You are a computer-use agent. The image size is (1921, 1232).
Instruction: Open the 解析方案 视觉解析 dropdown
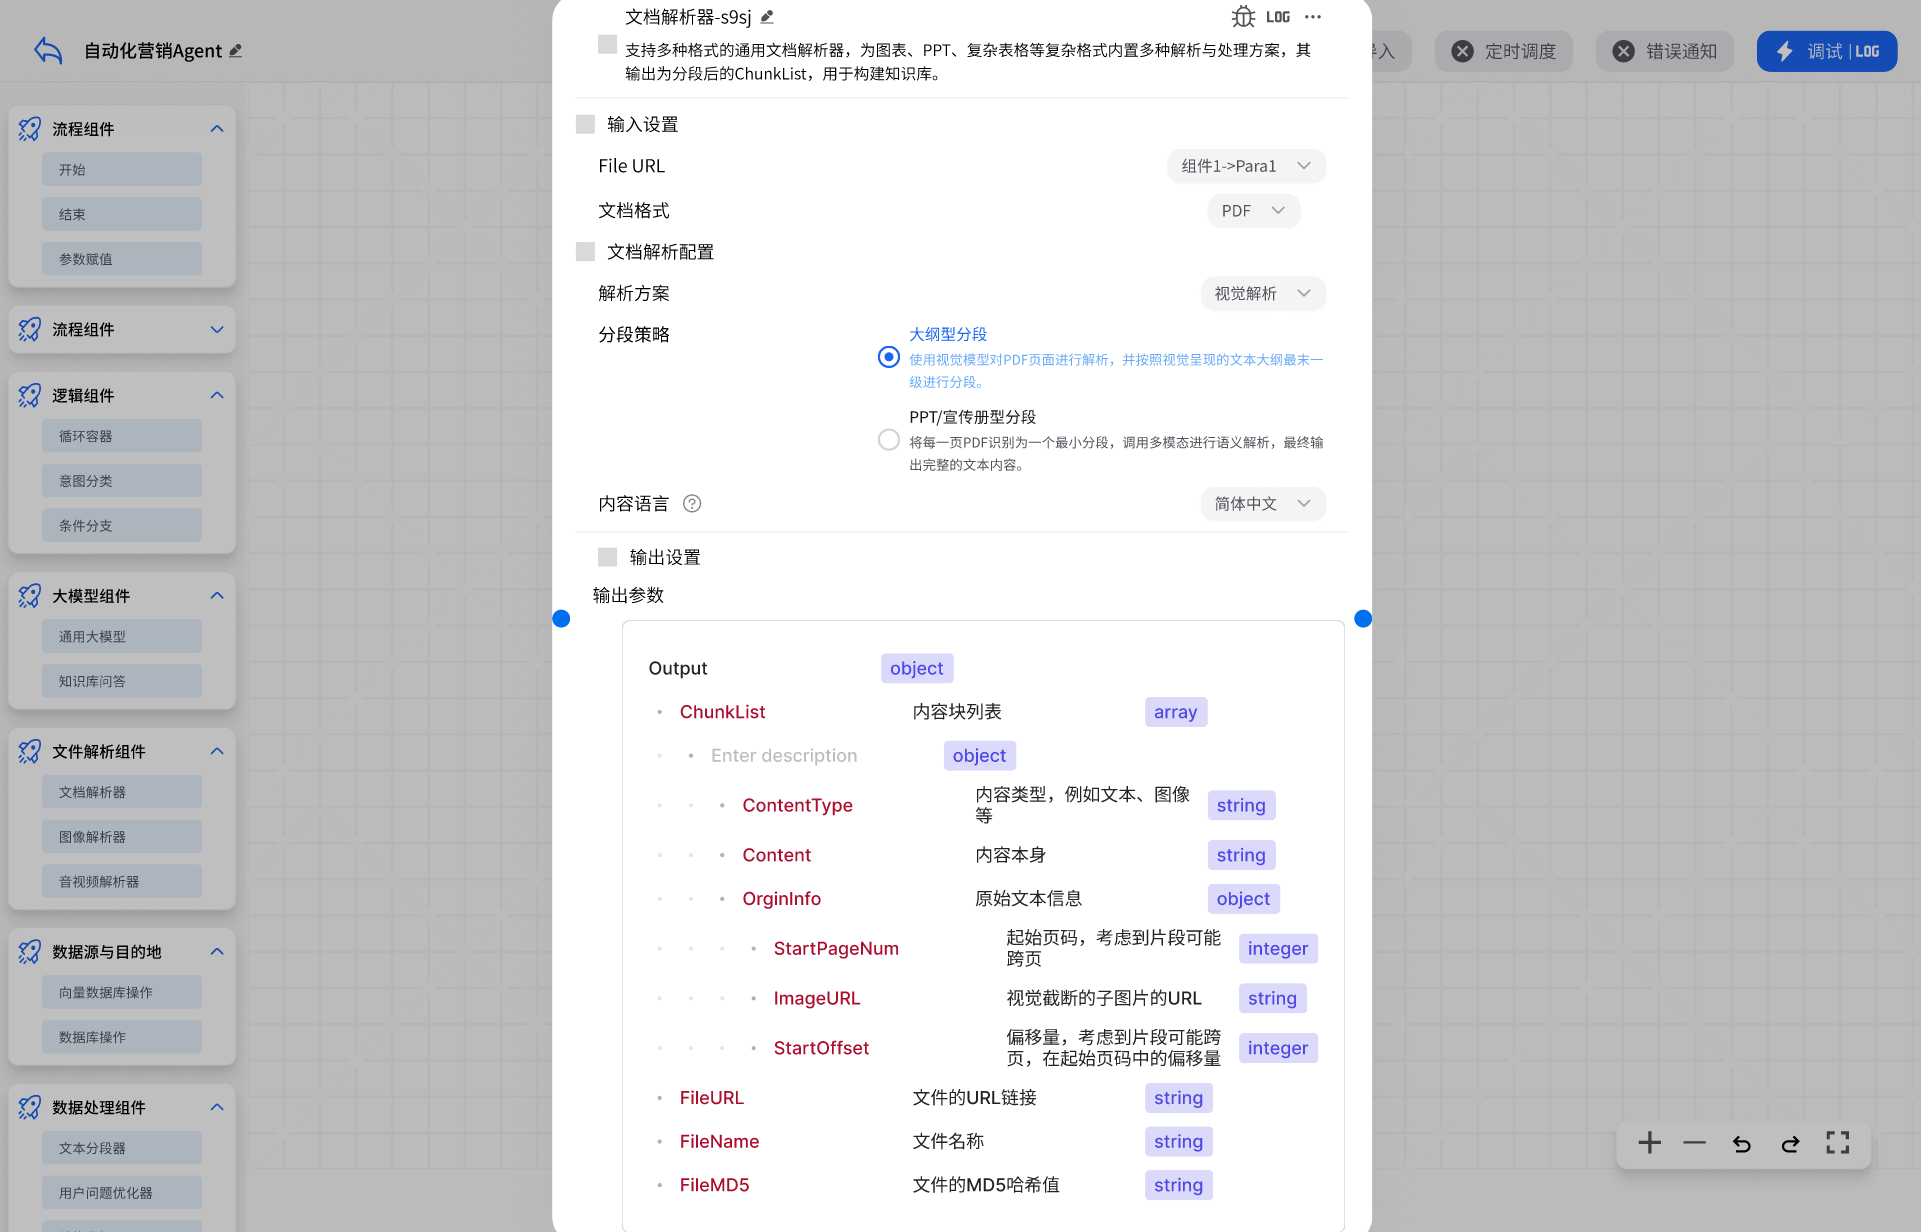pos(1263,294)
